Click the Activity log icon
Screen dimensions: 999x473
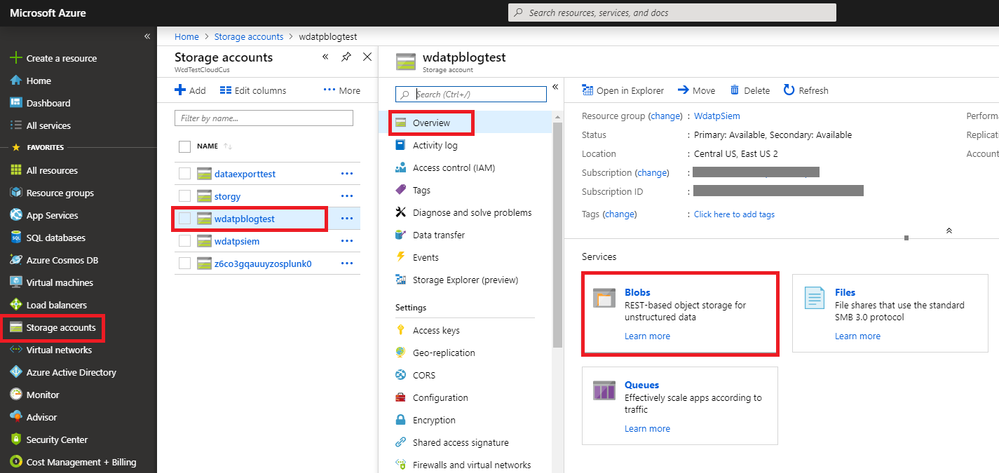point(401,145)
